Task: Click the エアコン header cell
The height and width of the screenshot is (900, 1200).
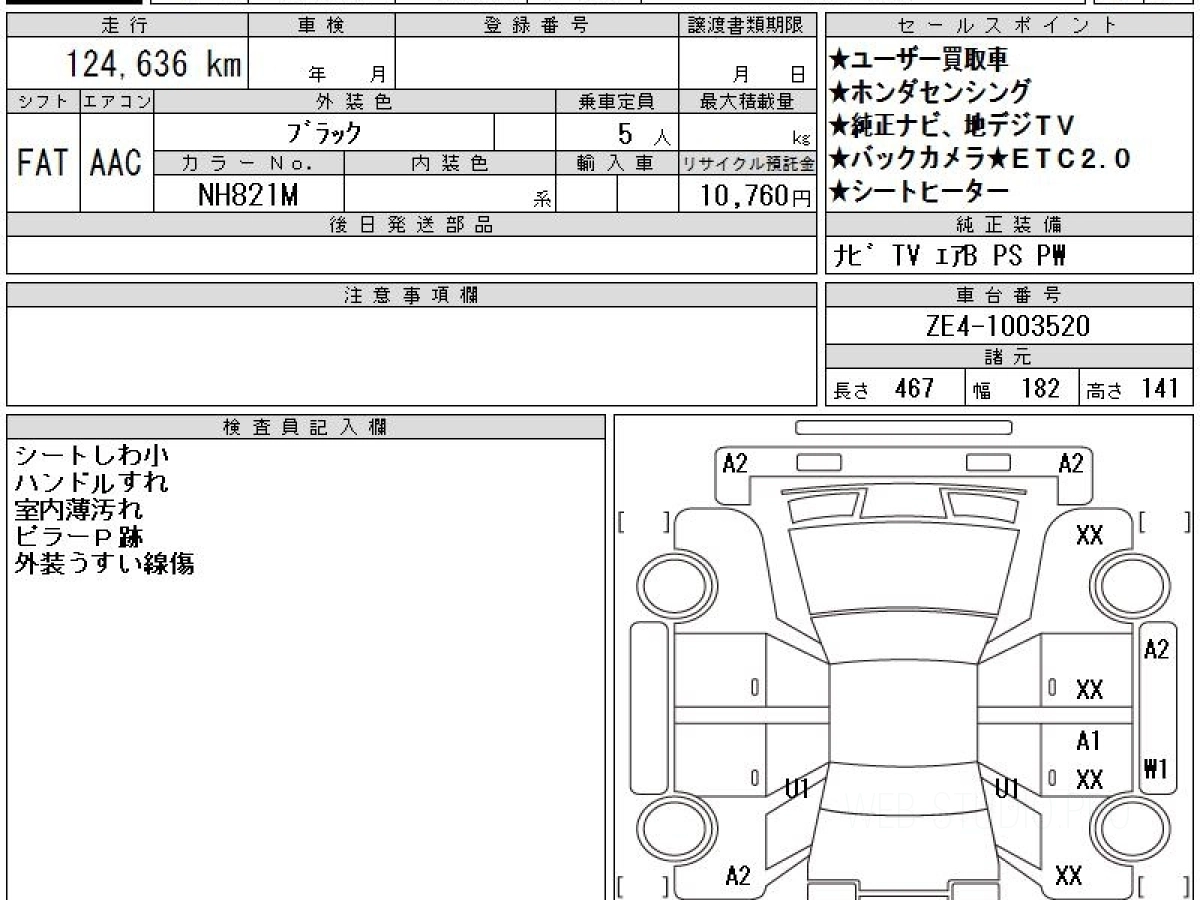Action: (x=117, y=101)
